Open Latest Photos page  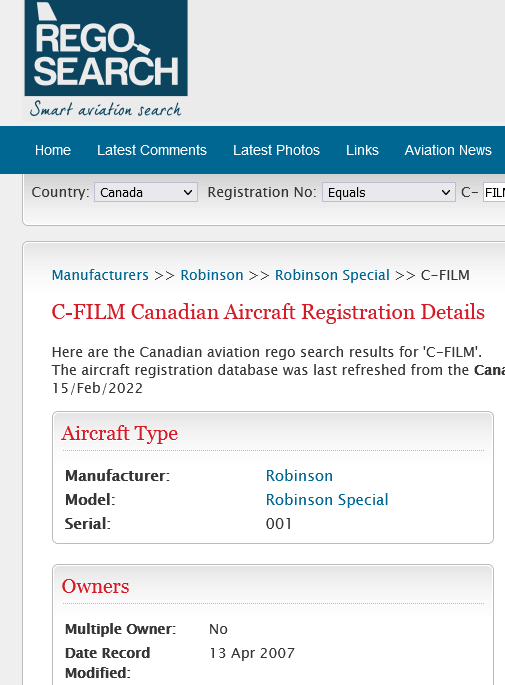[x=276, y=150]
